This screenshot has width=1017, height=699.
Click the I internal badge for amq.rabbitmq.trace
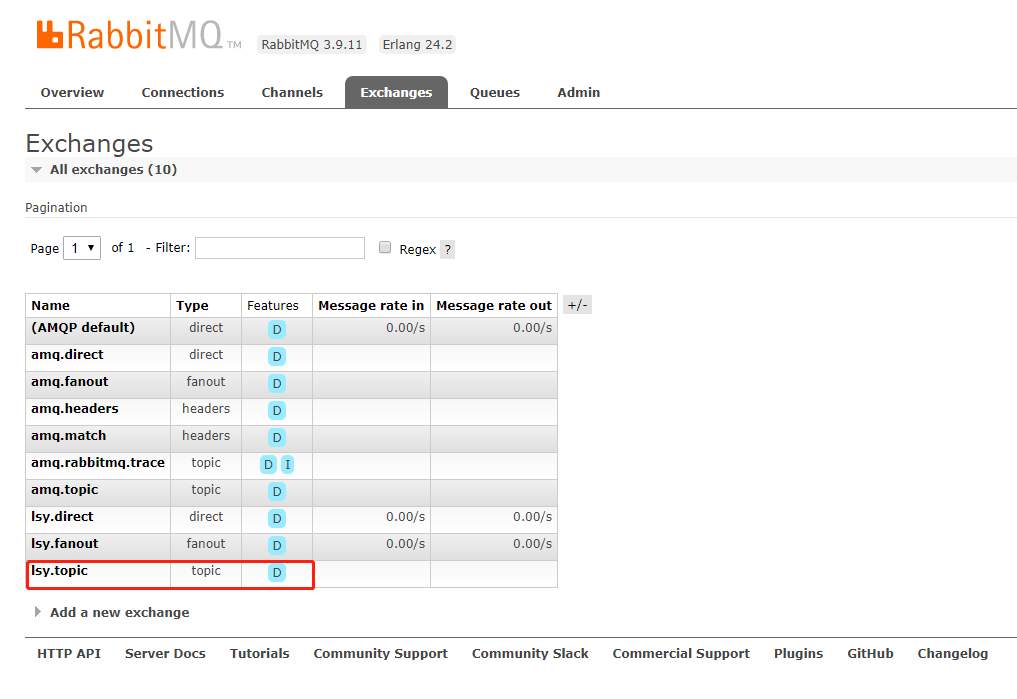coord(287,464)
